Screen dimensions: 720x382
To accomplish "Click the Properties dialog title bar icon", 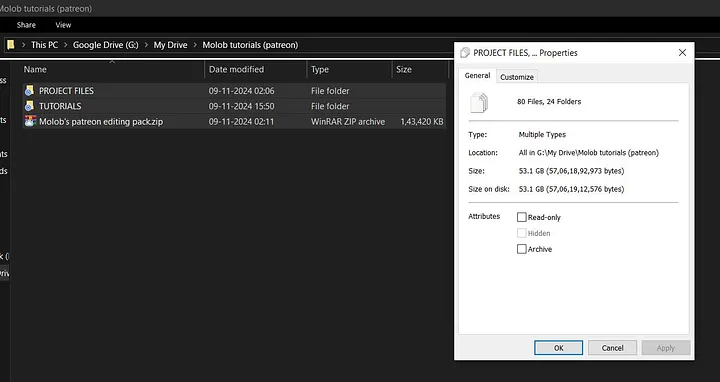I will coord(465,53).
